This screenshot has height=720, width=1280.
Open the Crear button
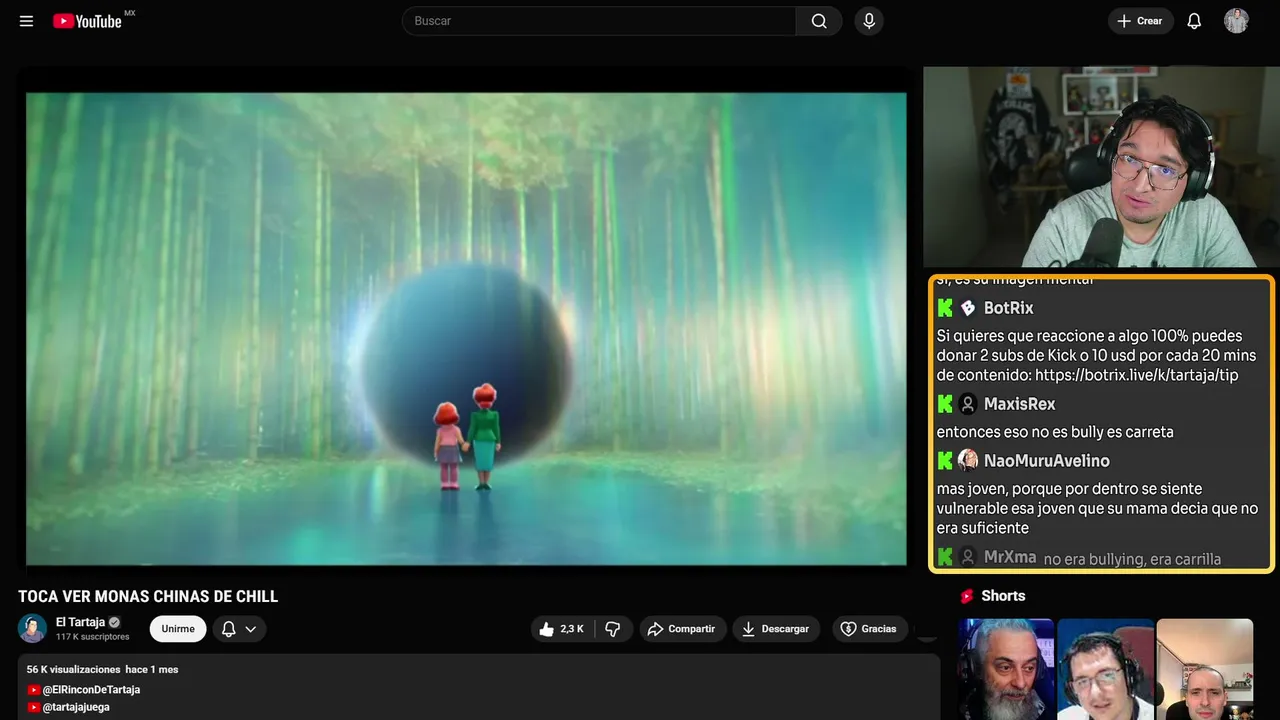coord(1140,21)
